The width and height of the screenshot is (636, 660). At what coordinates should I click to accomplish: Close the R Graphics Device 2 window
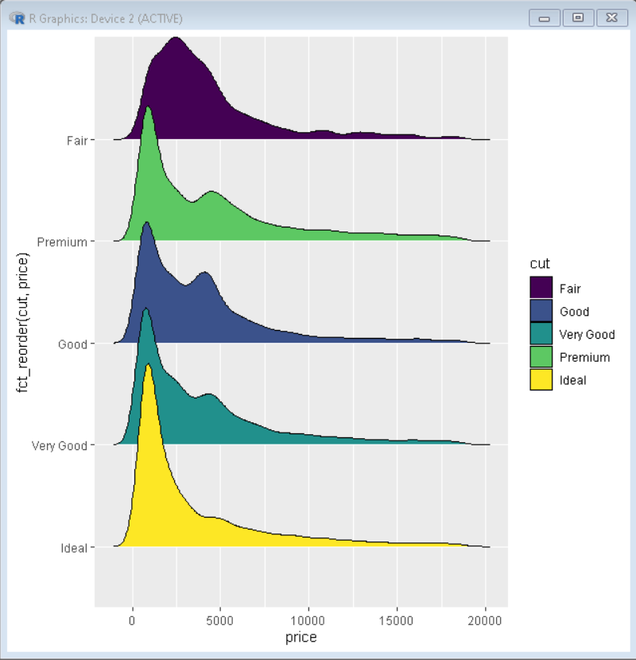612,18
